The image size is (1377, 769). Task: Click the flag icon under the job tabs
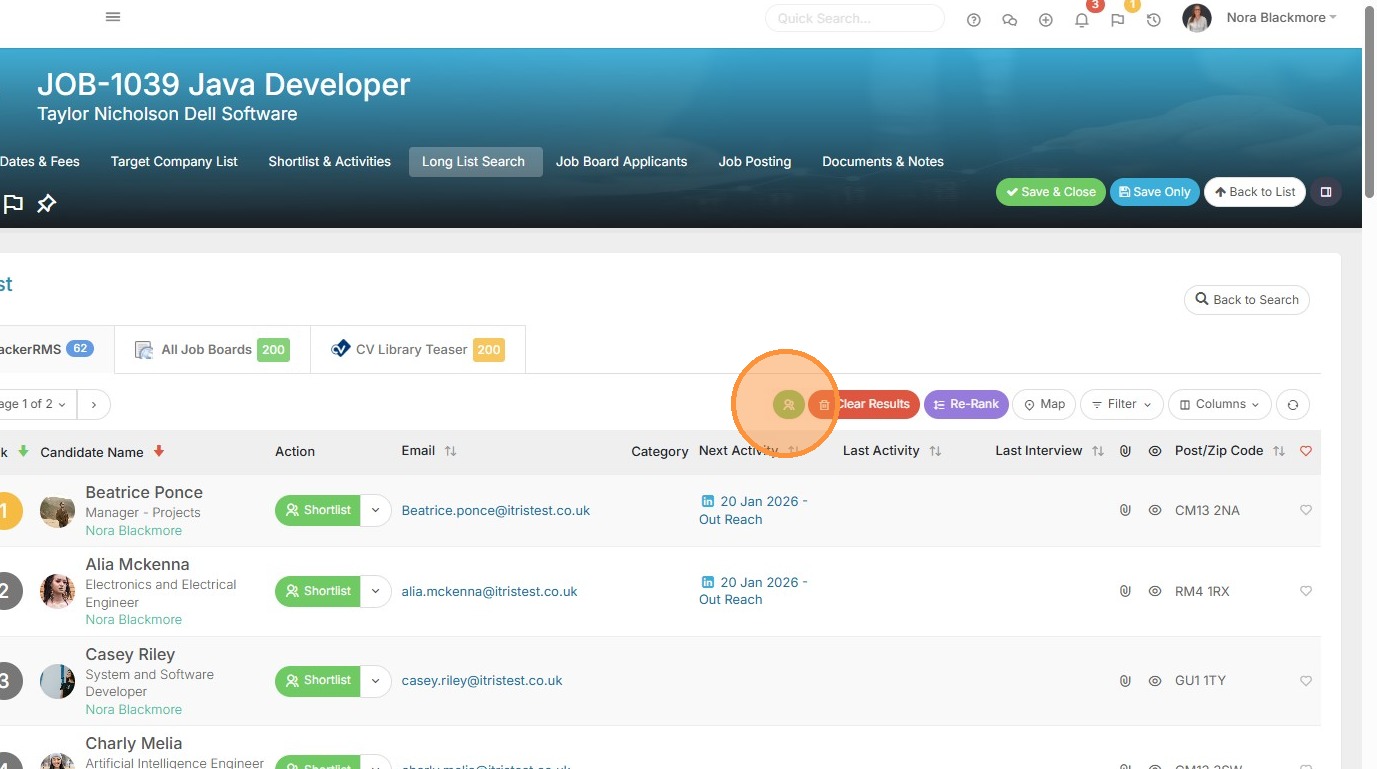click(13, 204)
